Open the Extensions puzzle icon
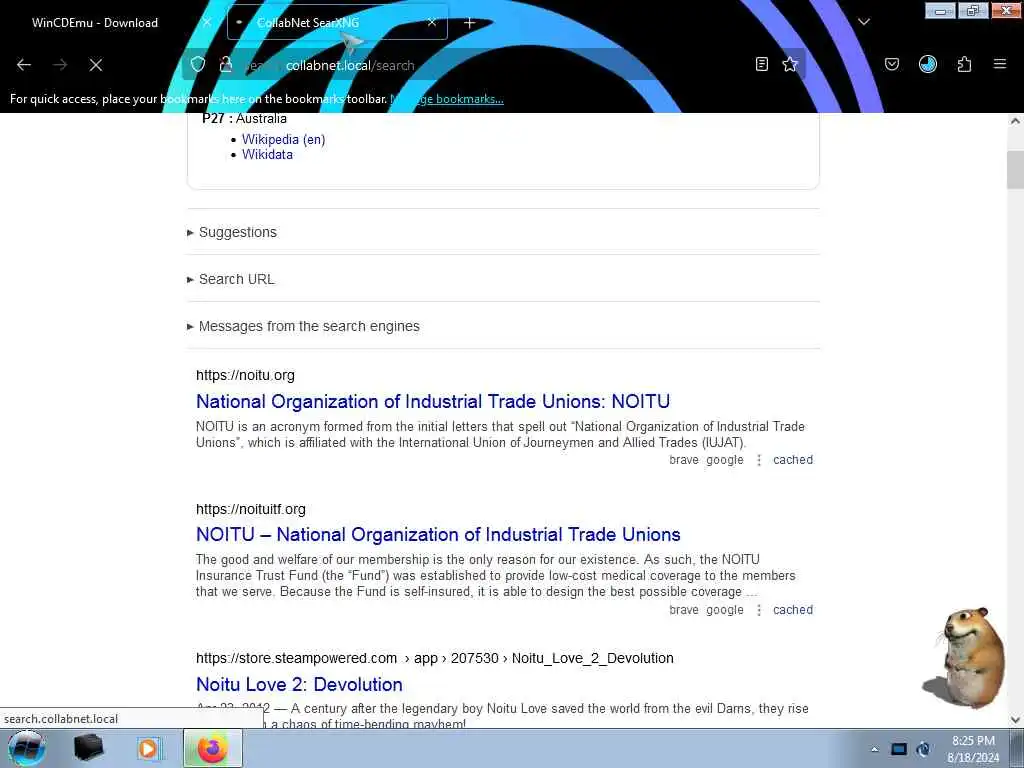1024x768 pixels. (x=964, y=64)
